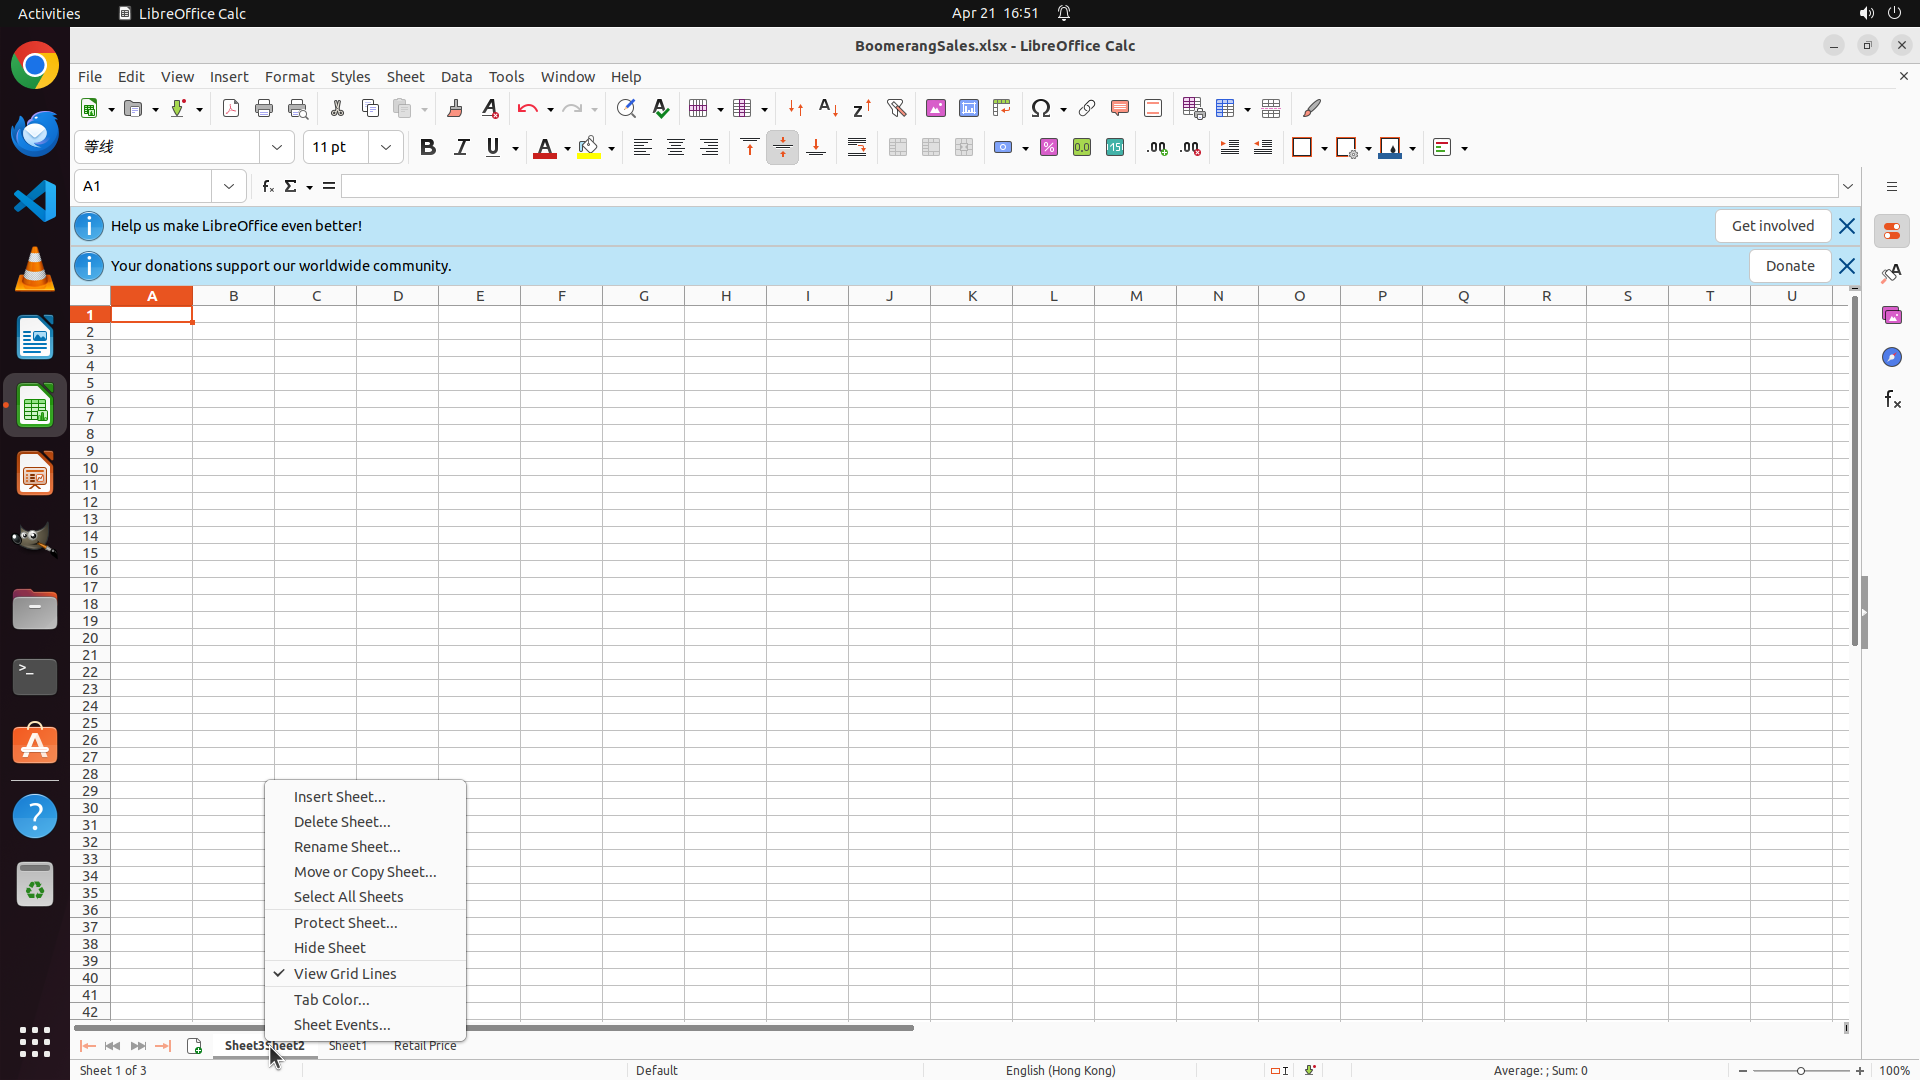This screenshot has height=1080, width=1920.
Task: Click the Merge and Center Cells icon
Action: point(898,148)
